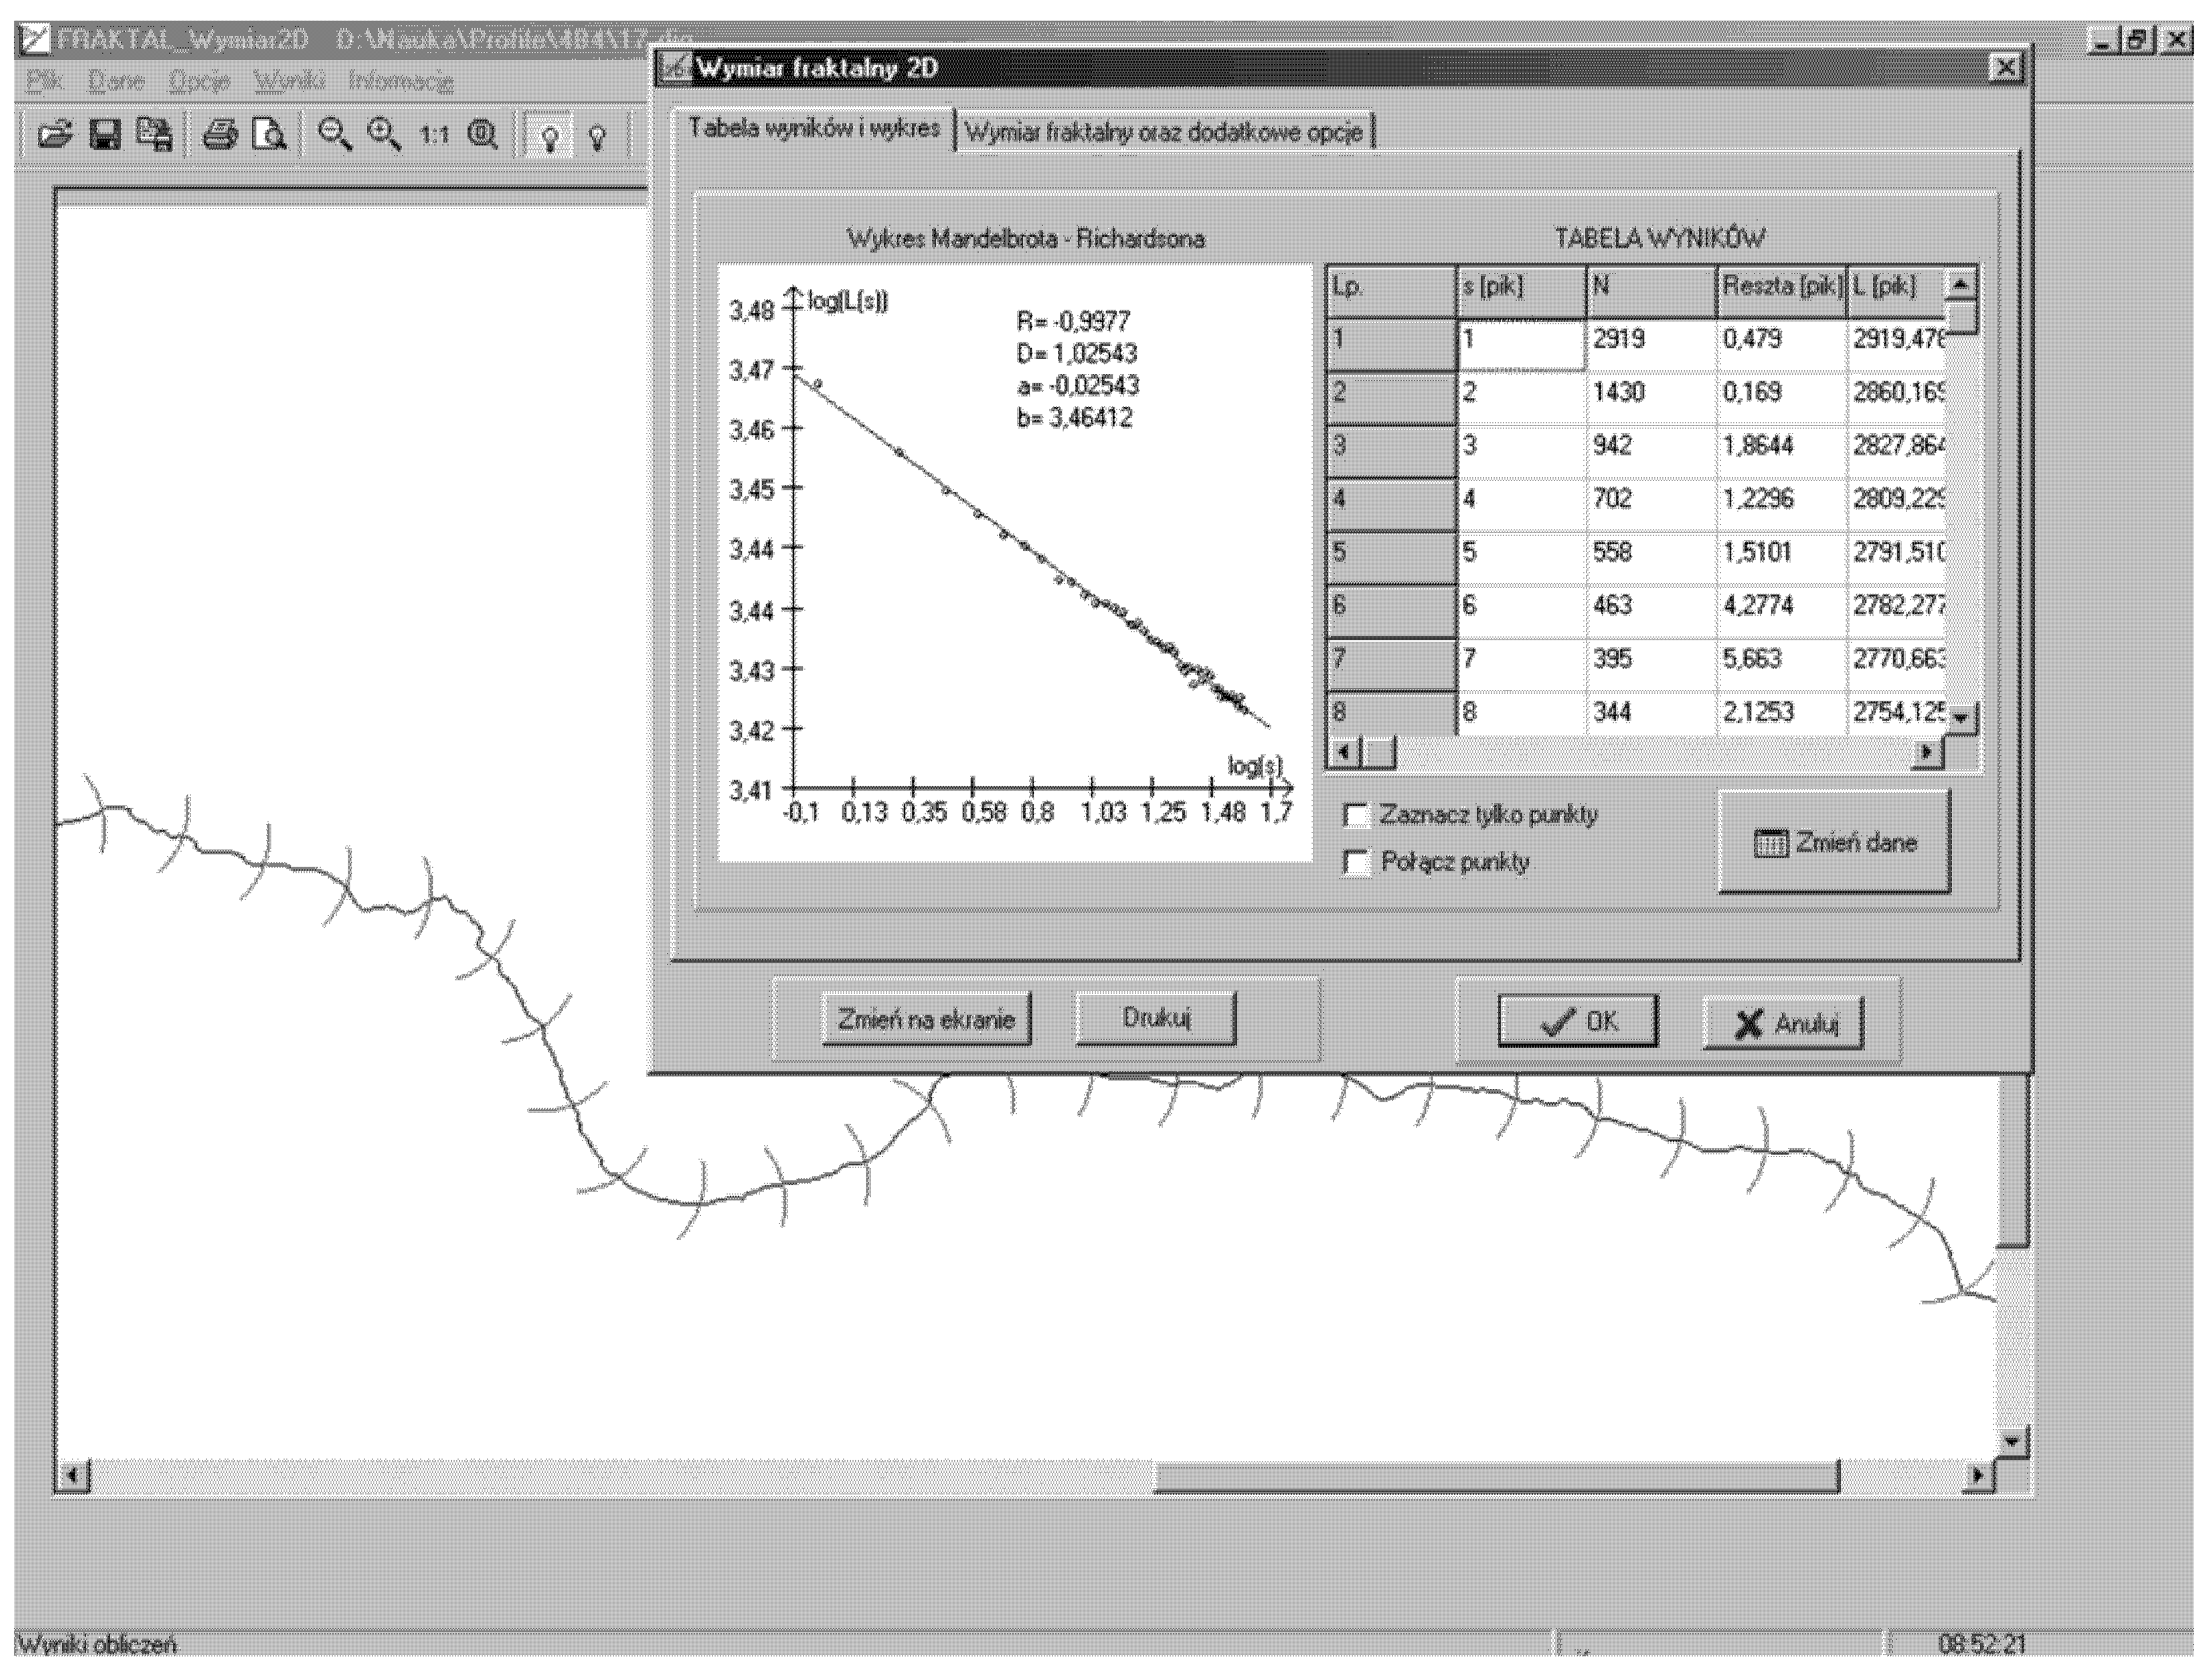Open the Wyniki menu

288,81
